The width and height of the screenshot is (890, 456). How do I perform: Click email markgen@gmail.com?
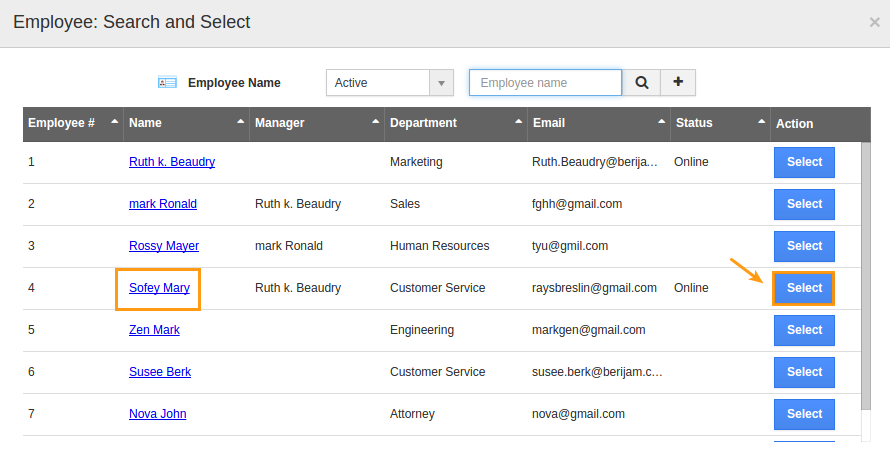589,330
